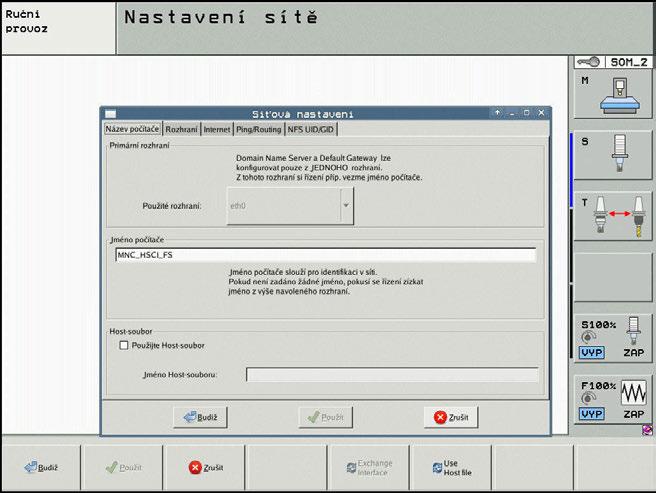The height and width of the screenshot is (493, 656).
Task: Click the M machine icon in the sidebar
Action: (620, 95)
